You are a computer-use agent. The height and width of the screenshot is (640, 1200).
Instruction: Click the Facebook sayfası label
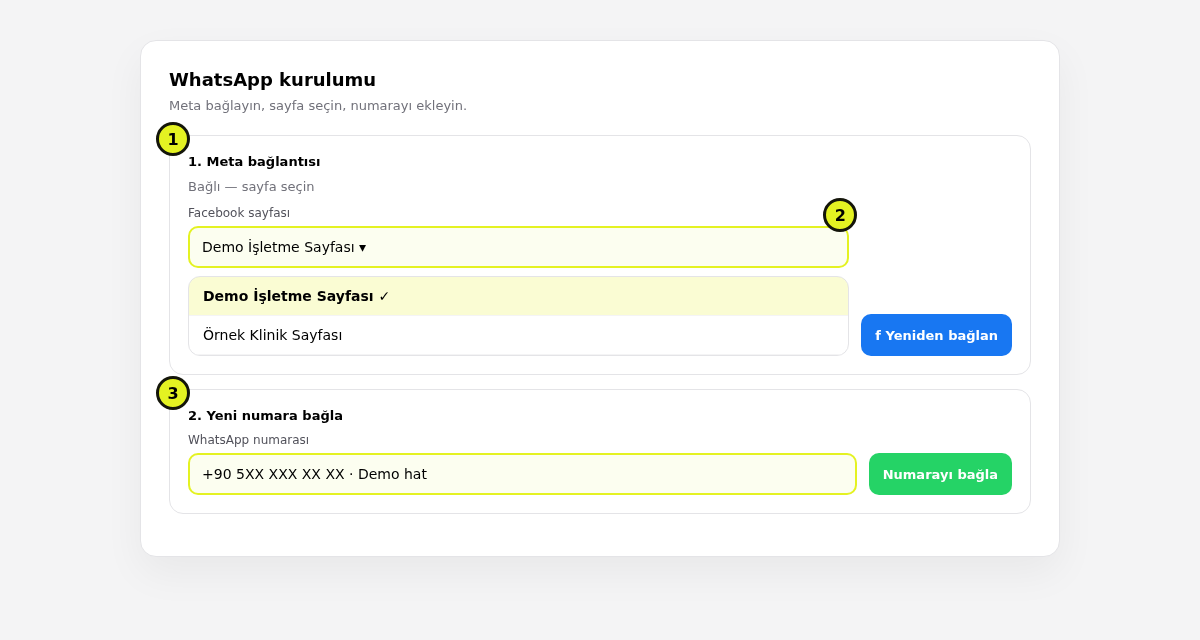point(239,213)
